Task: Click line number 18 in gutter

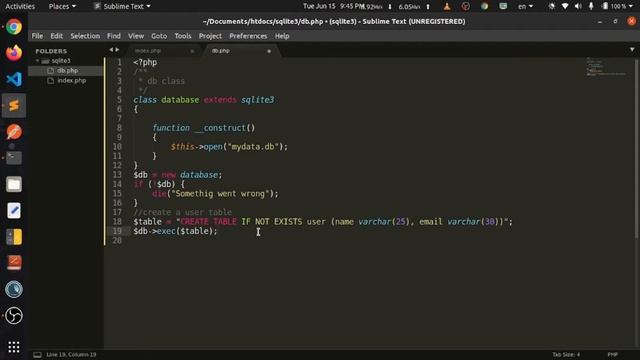Action: pyautogui.click(x=117, y=222)
